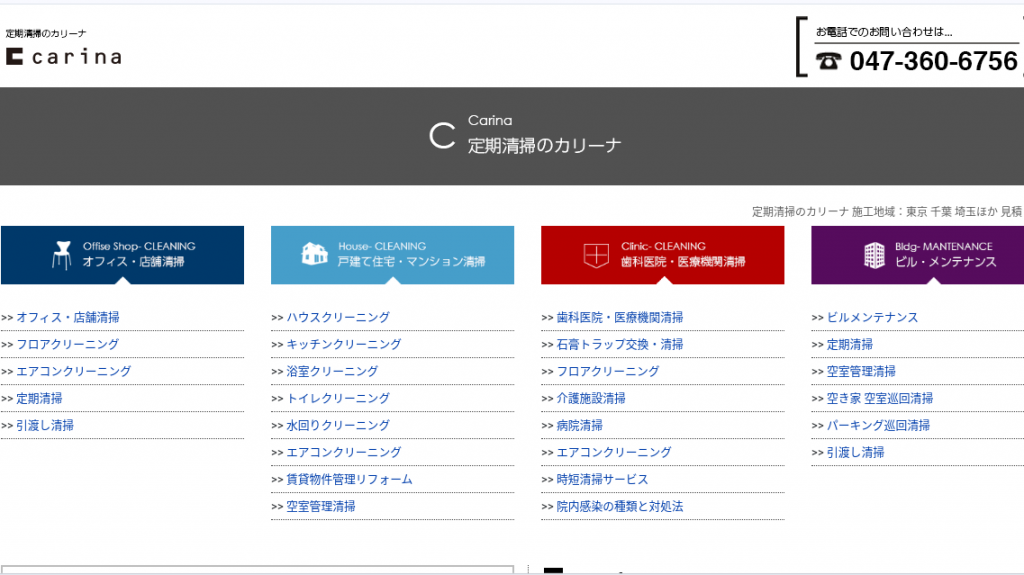Select 定期清掃 link in office column
This screenshot has height=575, width=1024.
pos(39,399)
